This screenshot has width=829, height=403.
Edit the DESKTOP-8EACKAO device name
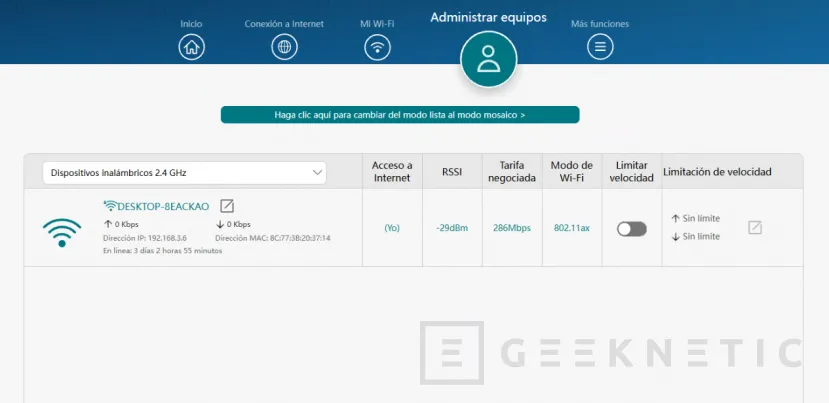(x=227, y=206)
